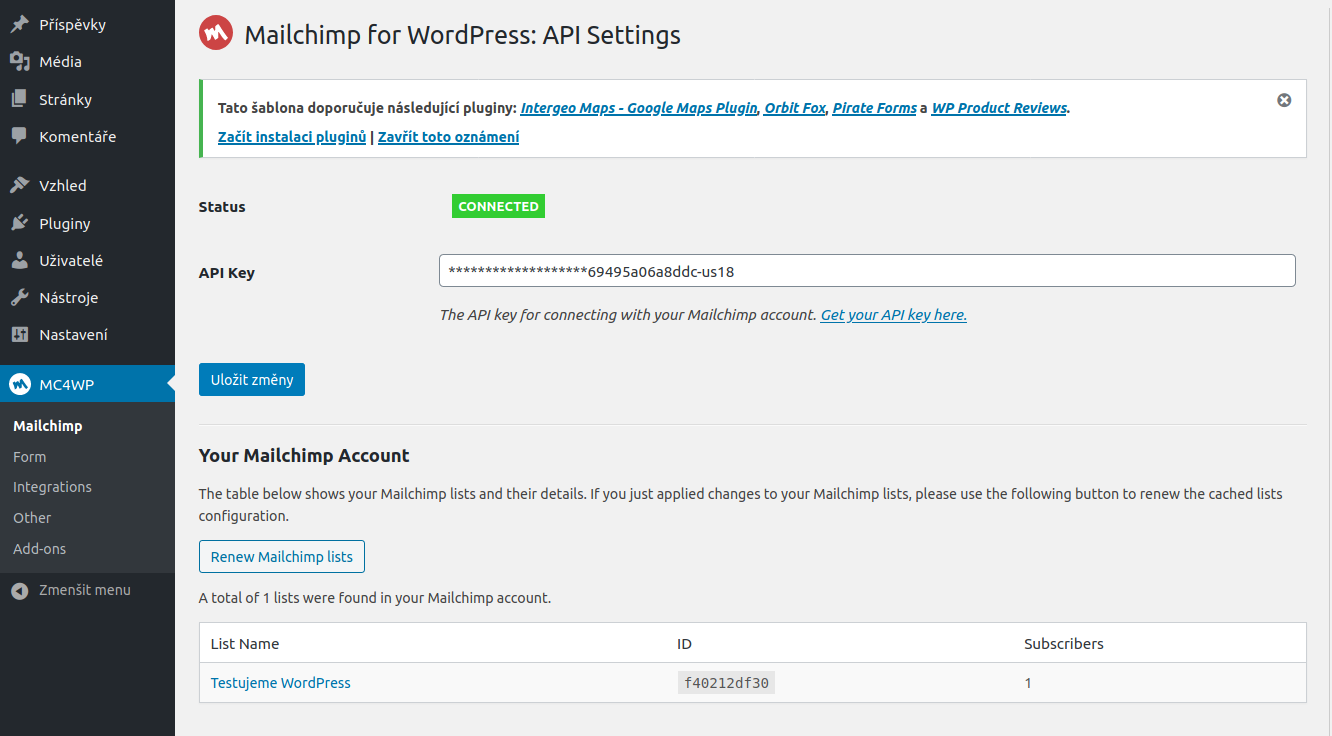Open the Get your API key here link

click(893, 315)
